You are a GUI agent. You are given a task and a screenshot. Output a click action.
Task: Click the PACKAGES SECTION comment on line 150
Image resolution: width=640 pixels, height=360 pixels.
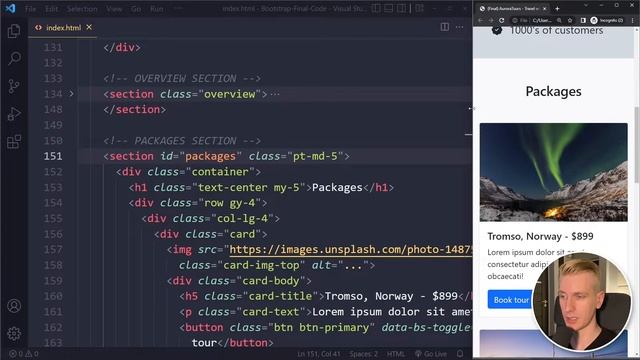[x=182, y=141]
